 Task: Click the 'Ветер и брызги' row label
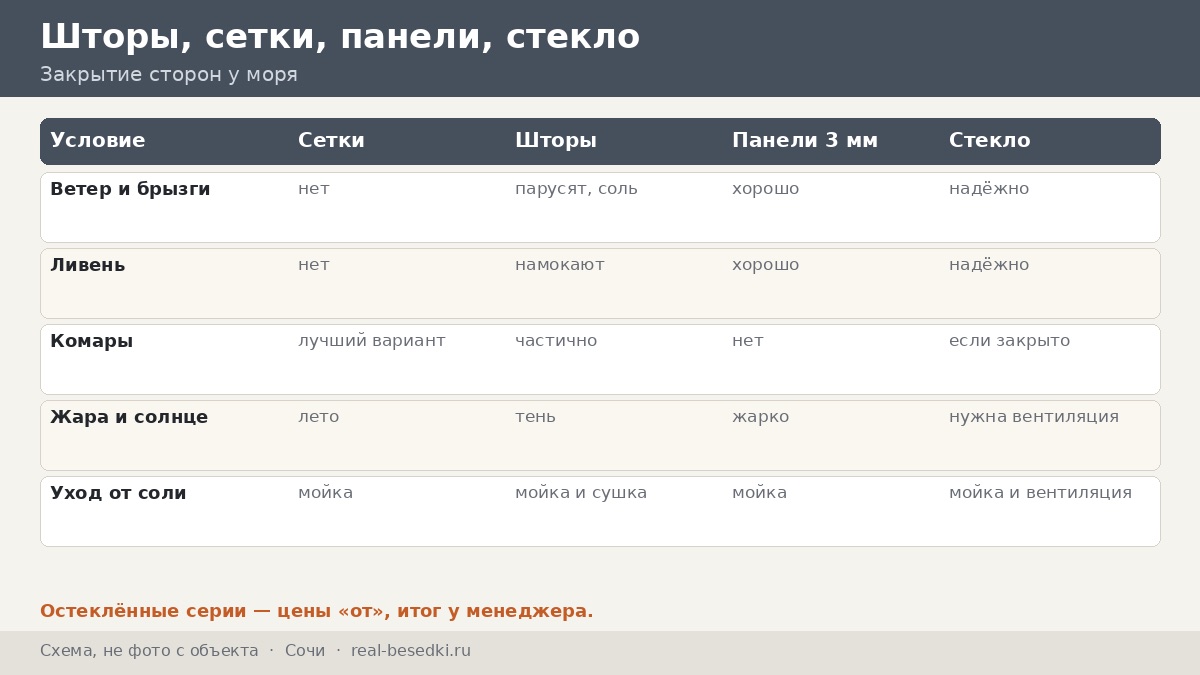tap(130, 189)
